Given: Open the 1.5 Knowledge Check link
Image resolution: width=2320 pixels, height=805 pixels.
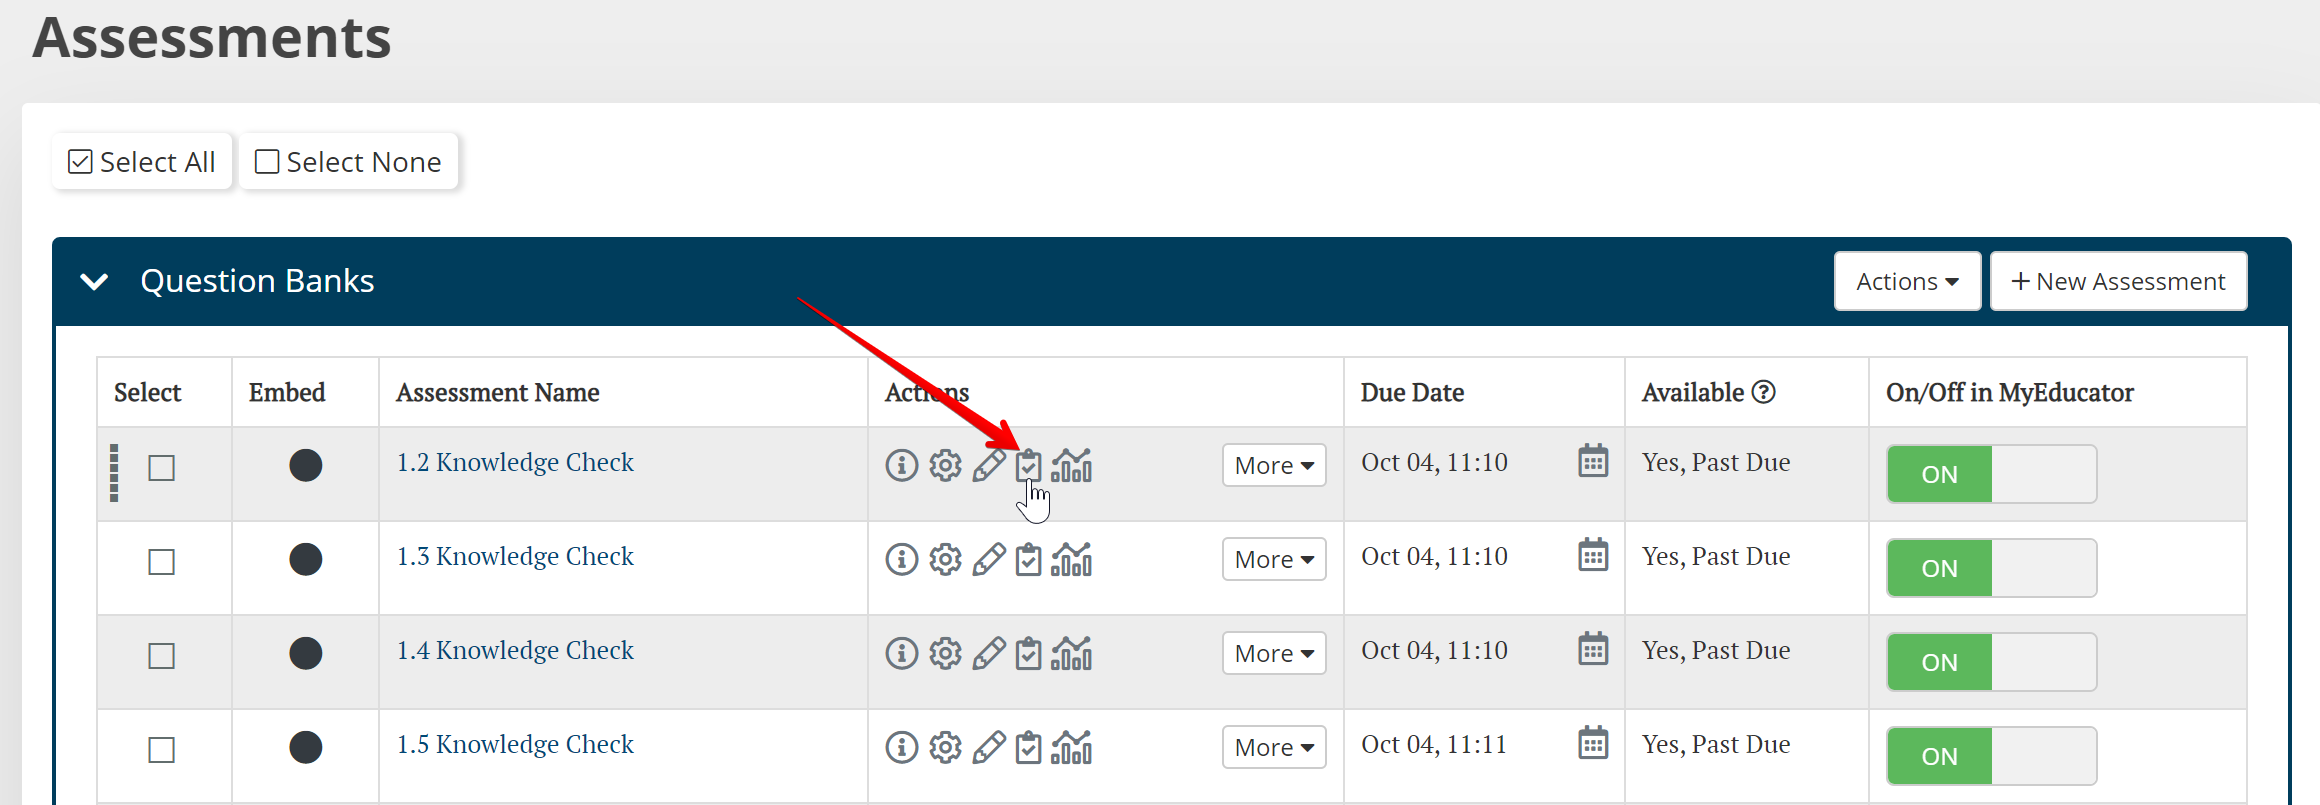Looking at the screenshot, I should (x=515, y=744).
